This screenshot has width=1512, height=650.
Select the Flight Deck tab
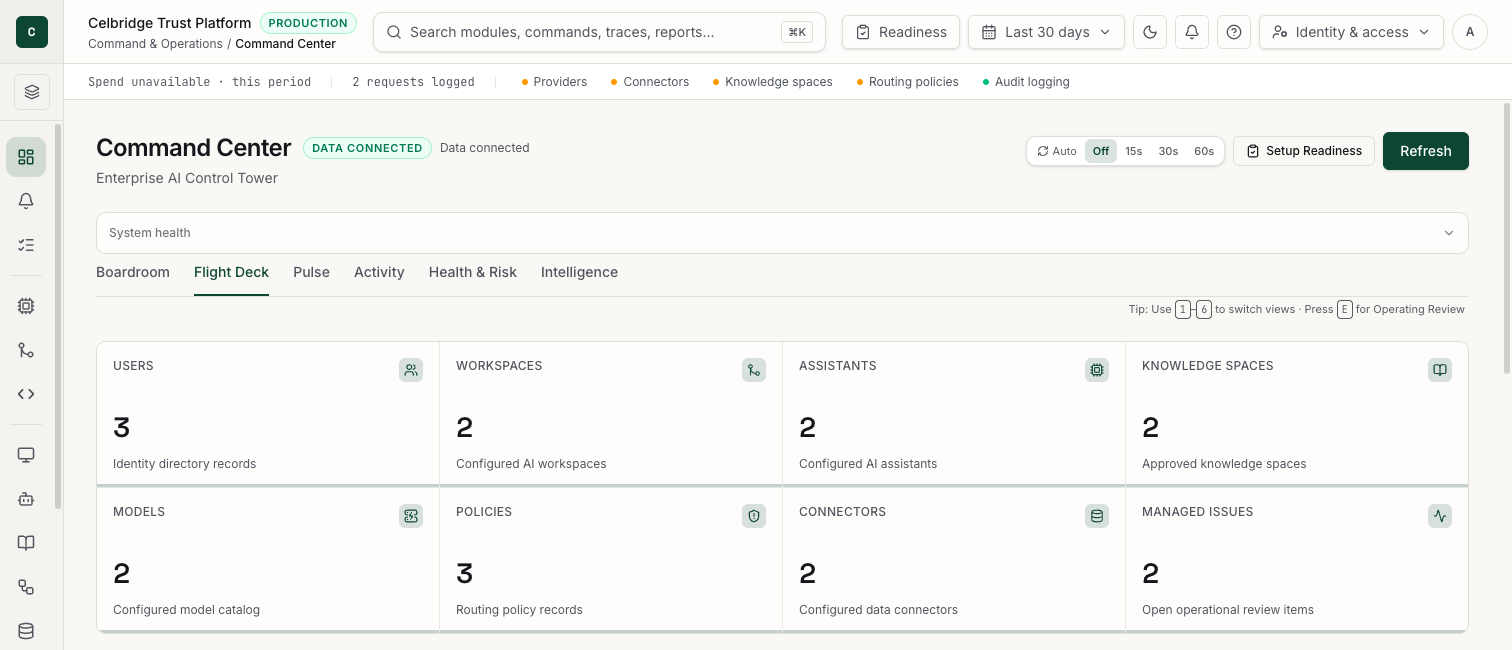231,272
